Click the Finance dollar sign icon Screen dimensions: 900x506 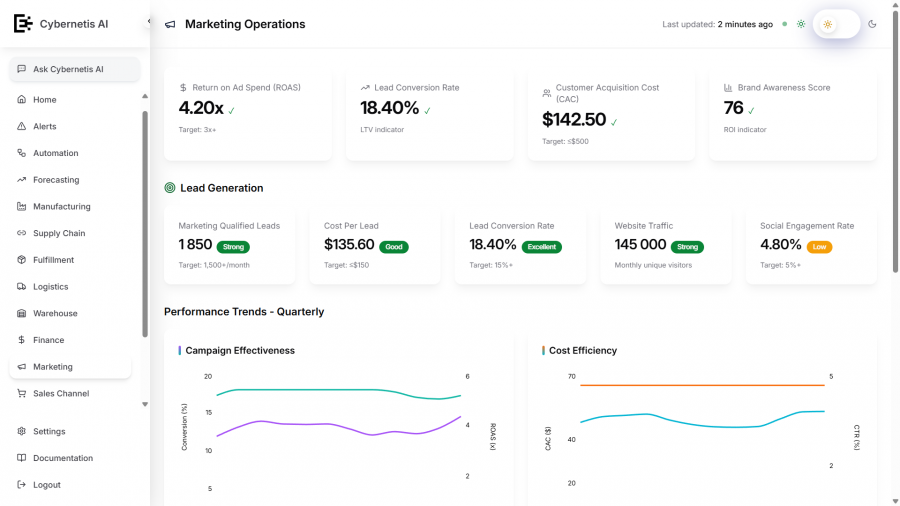pyautogui.click(x=22, y=340)
